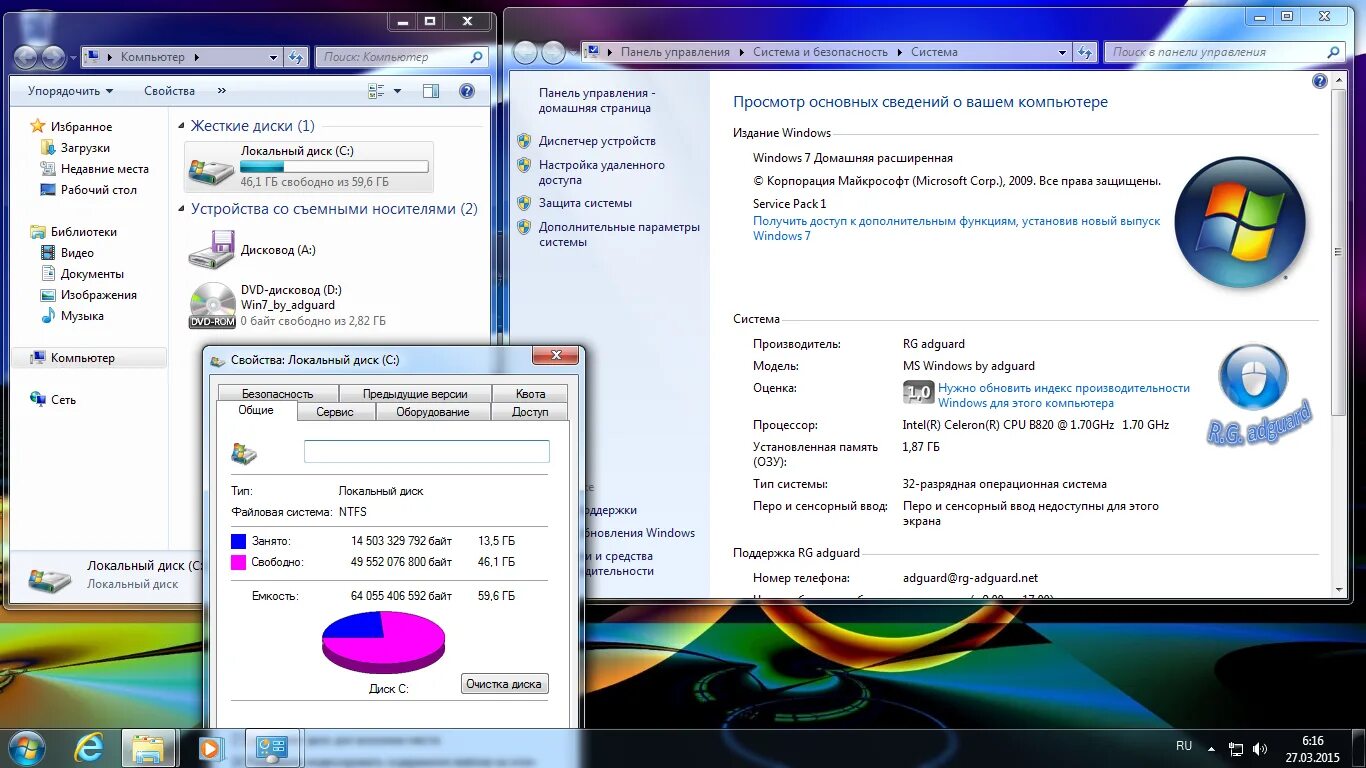Open Дополнительные параметры системы link

(619, 234)
